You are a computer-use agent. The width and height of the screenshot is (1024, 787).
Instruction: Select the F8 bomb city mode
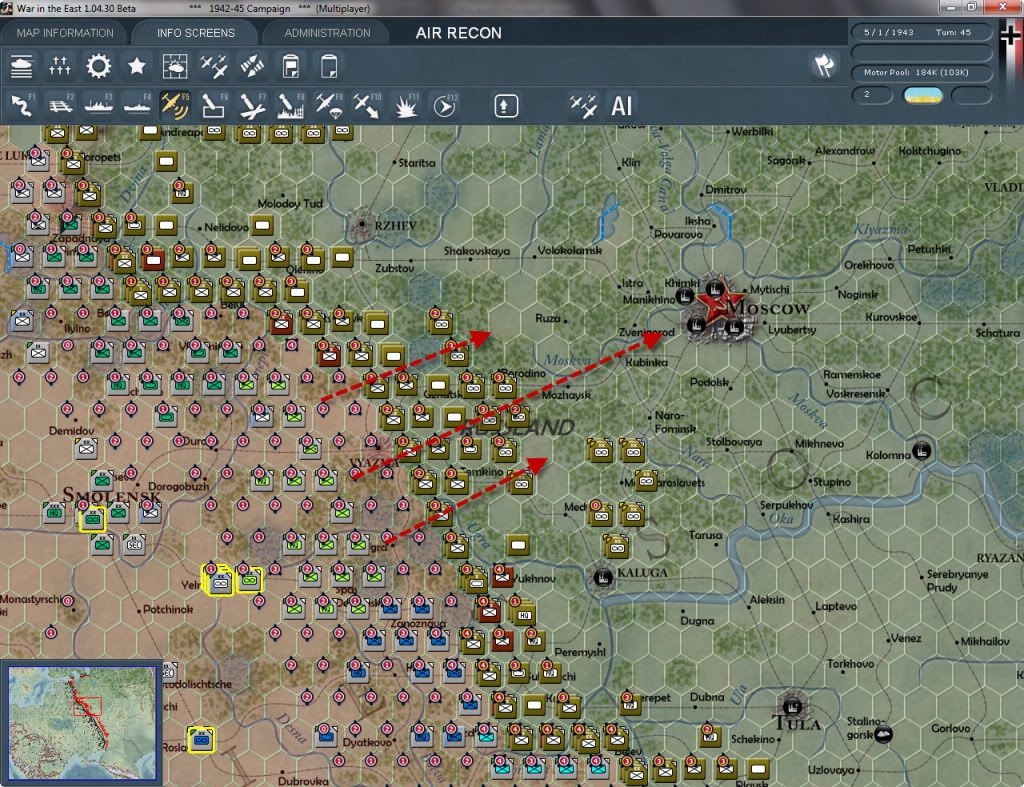pyautogui.click(x=291, y=106)
